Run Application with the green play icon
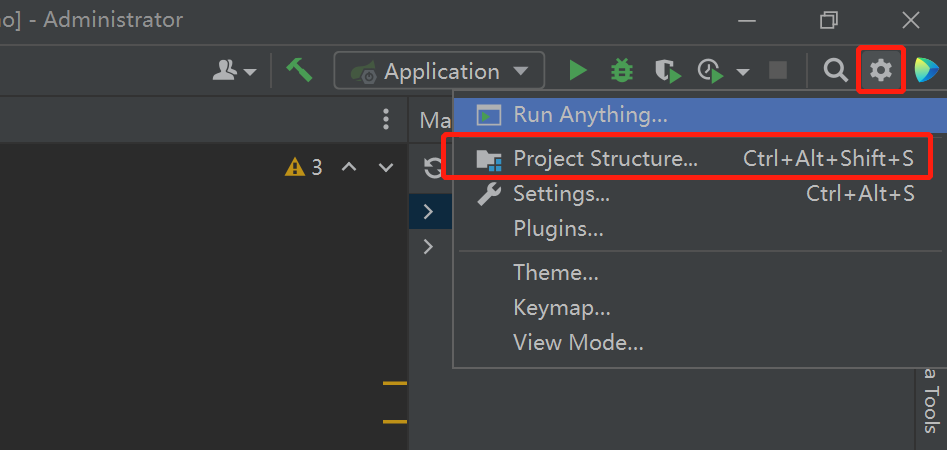Image resolution: width=947 pixels, height=450 pixels. pos(577,70)
